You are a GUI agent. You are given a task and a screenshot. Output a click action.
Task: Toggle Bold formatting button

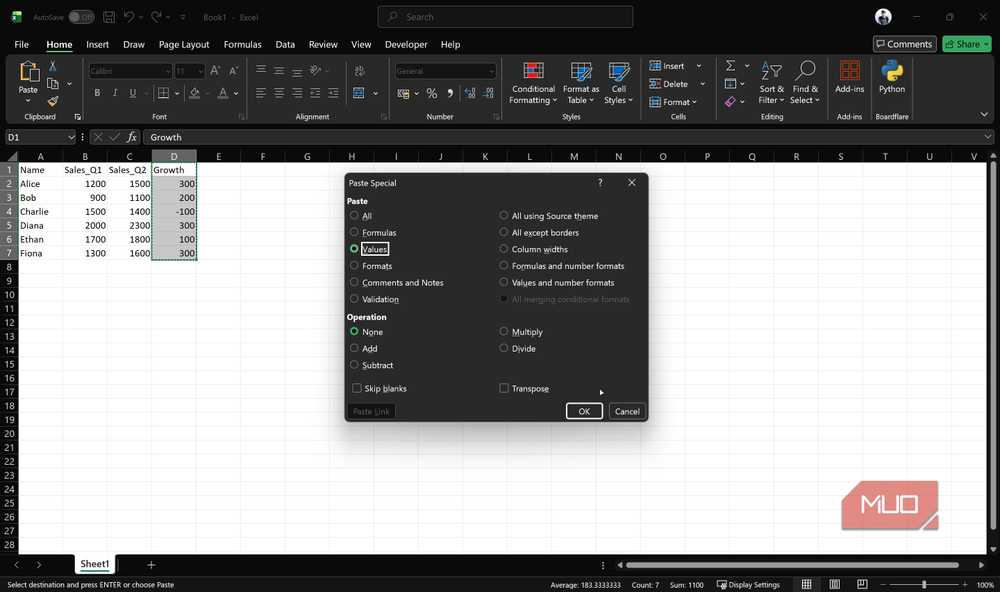tap(97, 93)
